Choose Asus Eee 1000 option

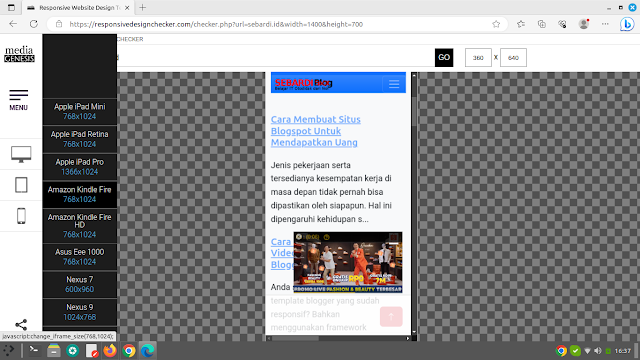[80, 257]
